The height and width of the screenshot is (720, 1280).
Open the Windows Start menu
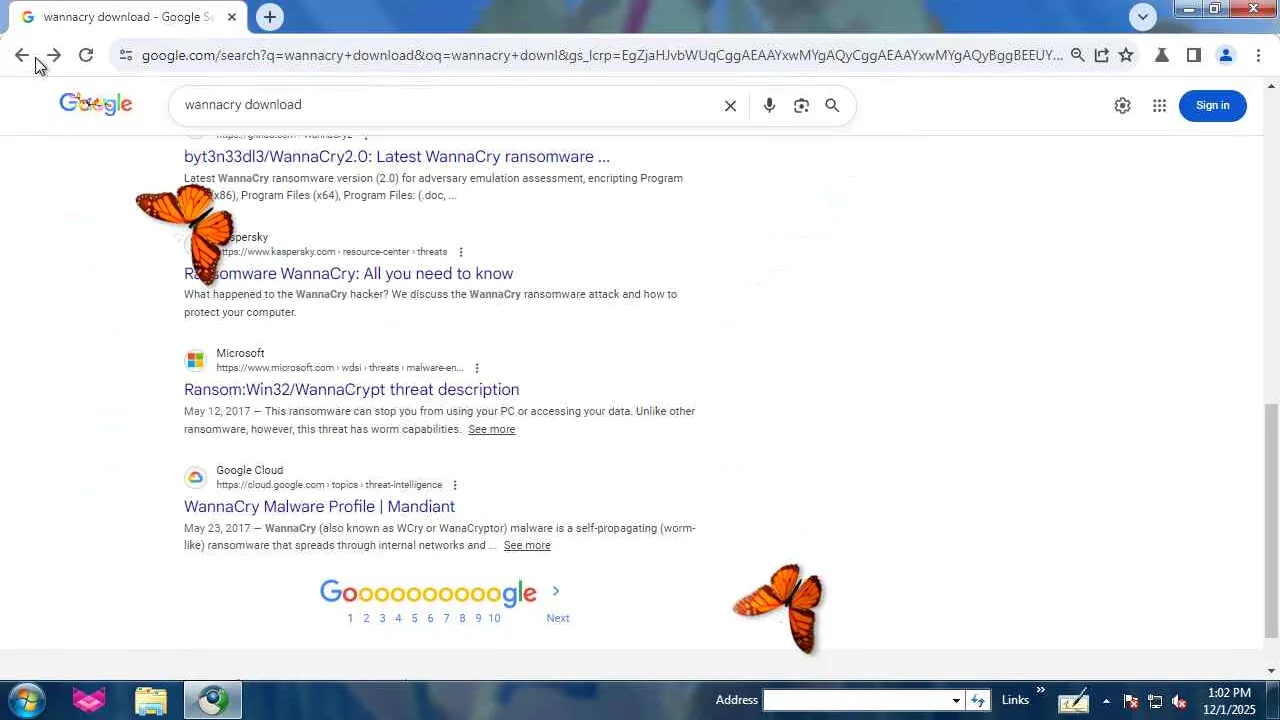tap(27, 700)
